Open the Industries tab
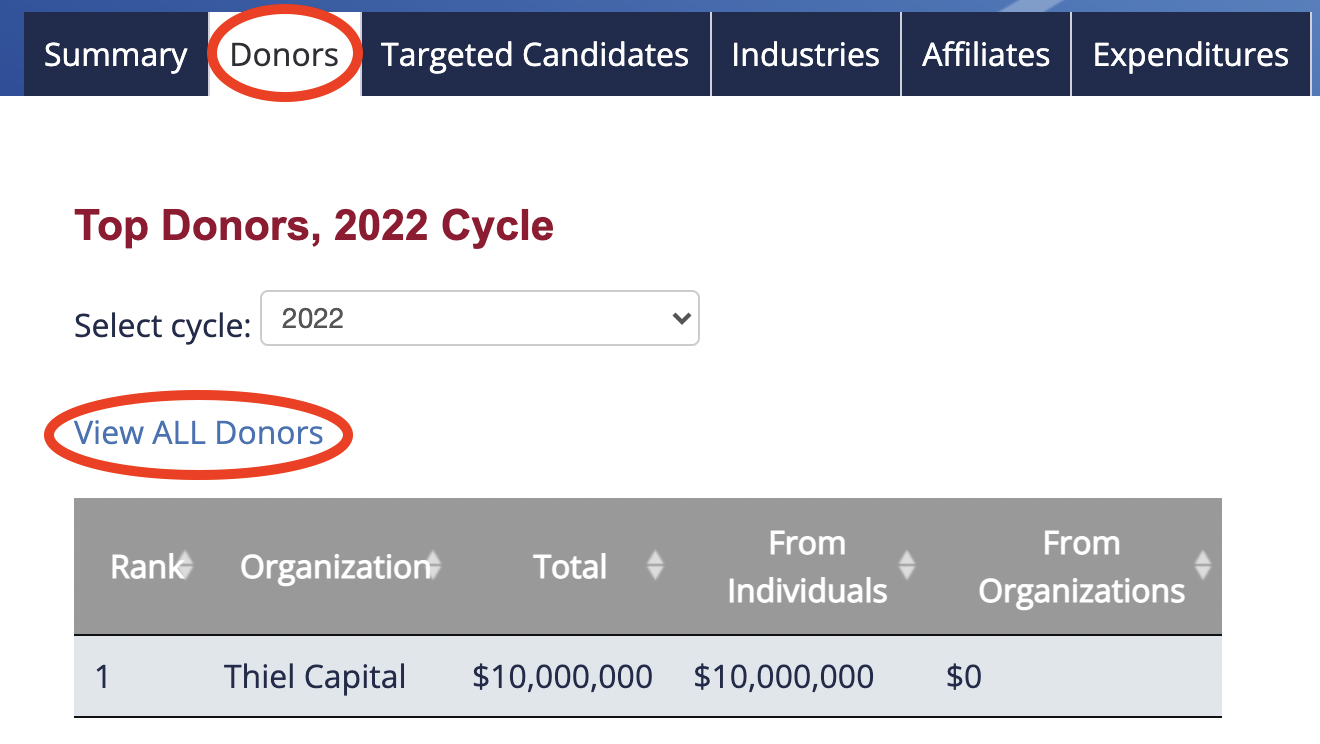 tap(805, 54)
